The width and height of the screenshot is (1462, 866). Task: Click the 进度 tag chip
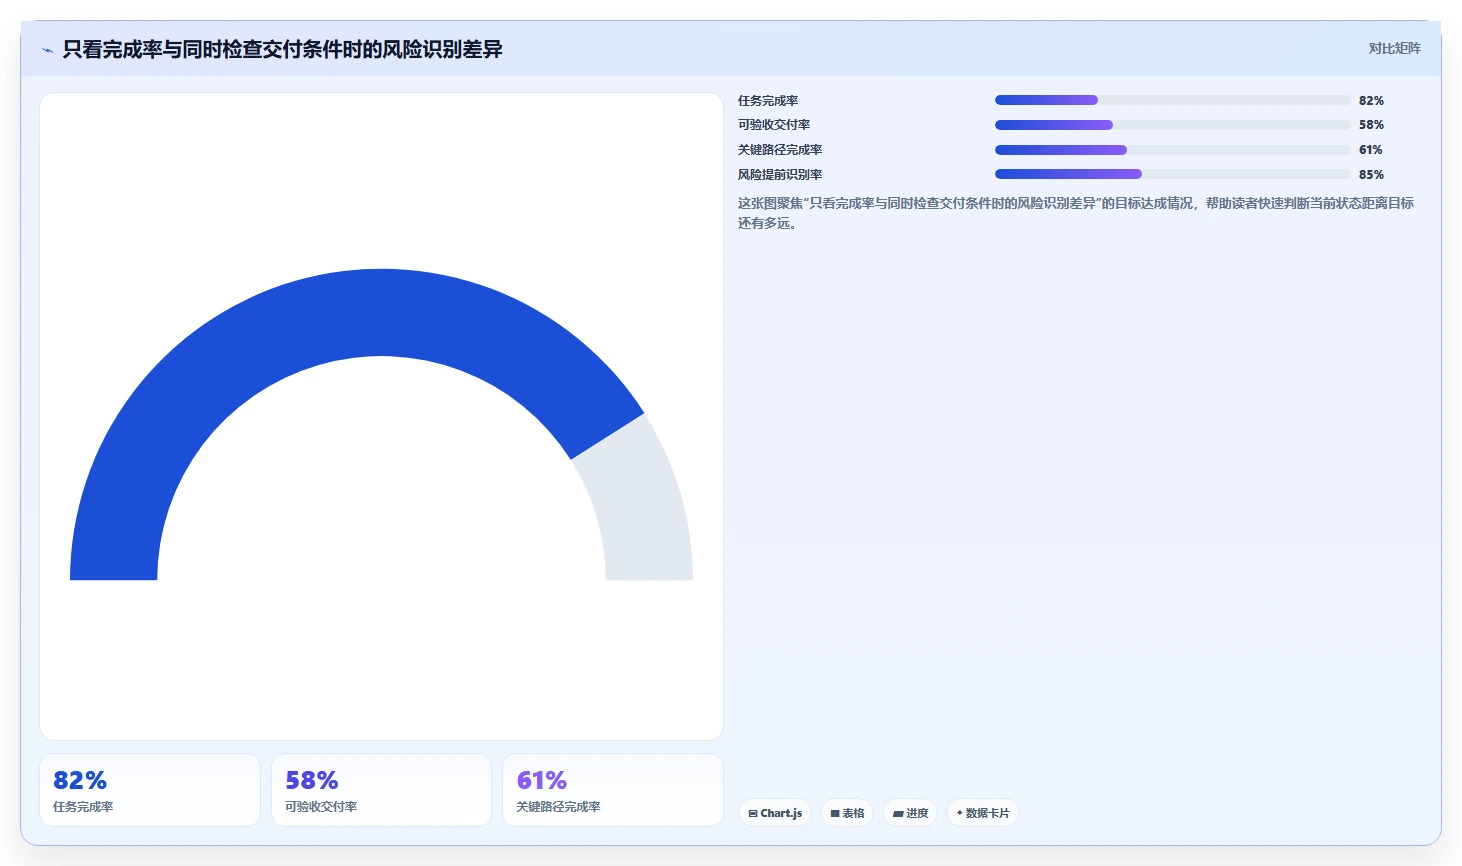[910, 813]
